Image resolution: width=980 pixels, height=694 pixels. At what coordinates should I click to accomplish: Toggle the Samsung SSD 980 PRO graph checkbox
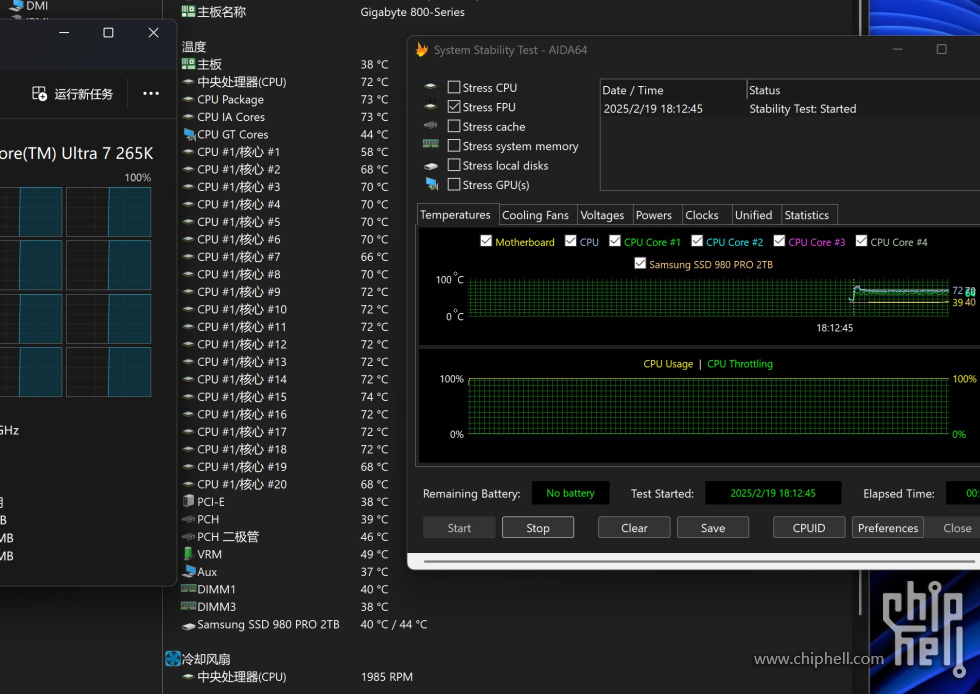tap(640, 264)
